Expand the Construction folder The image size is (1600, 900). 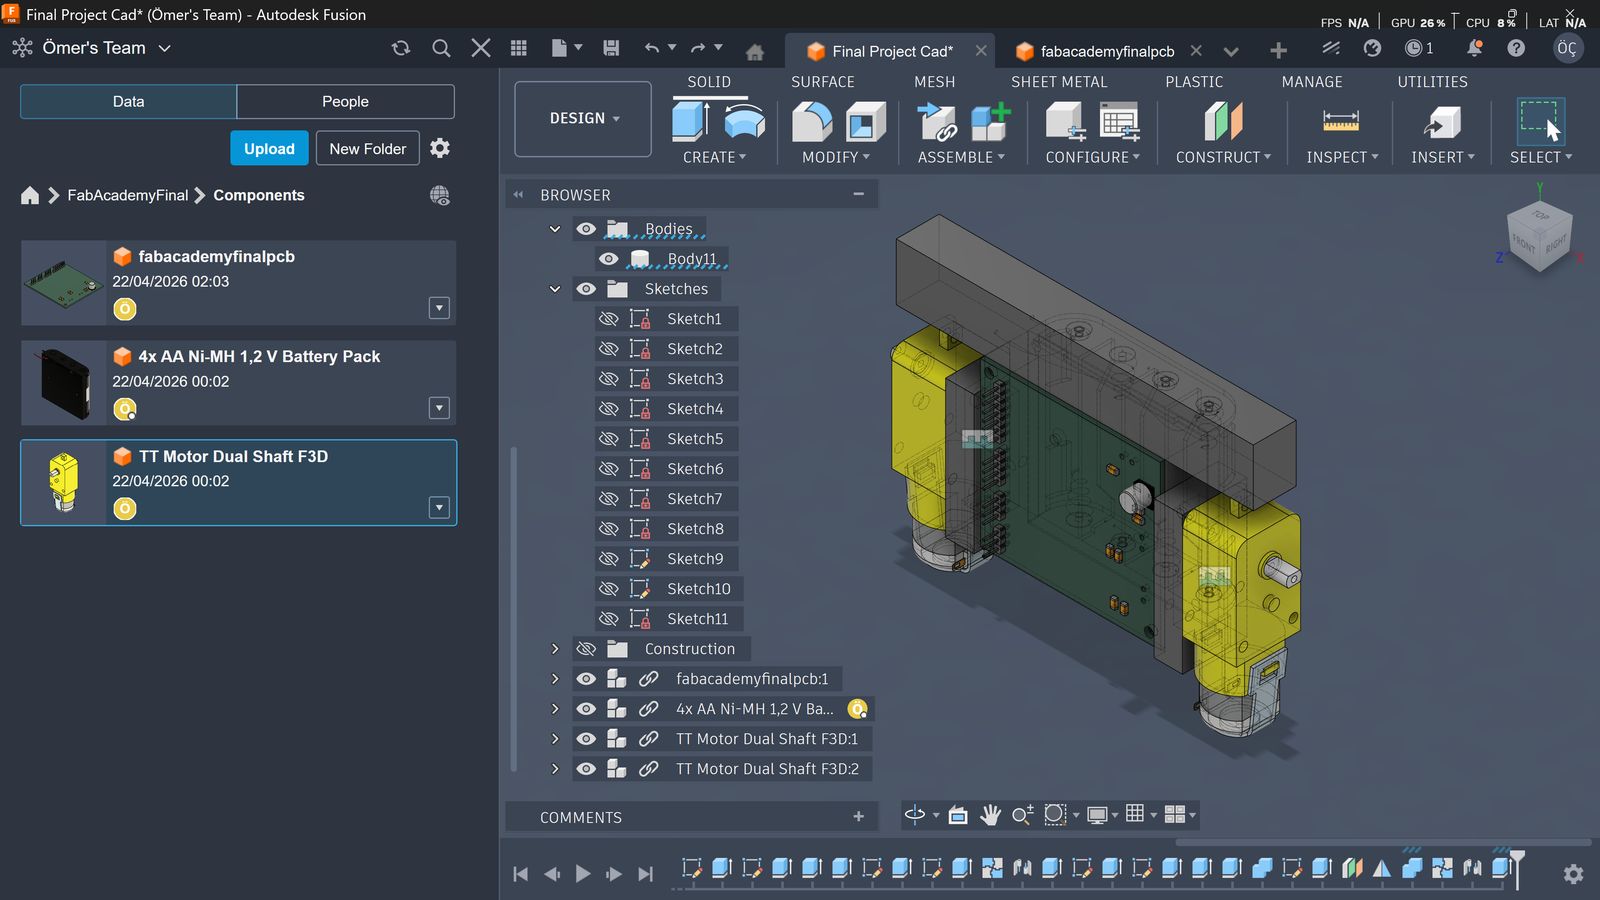[555, 649]
